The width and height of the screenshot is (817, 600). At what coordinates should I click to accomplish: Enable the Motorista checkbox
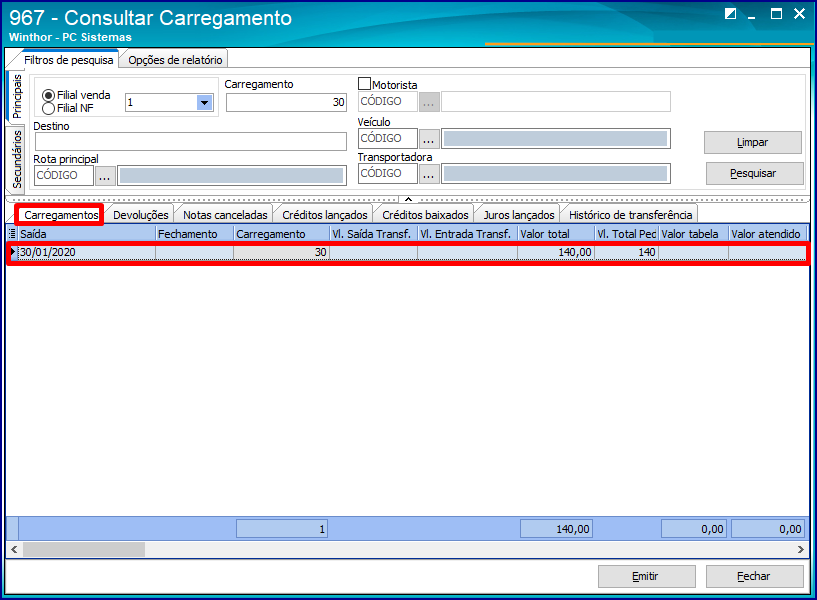tap(364, 84)
